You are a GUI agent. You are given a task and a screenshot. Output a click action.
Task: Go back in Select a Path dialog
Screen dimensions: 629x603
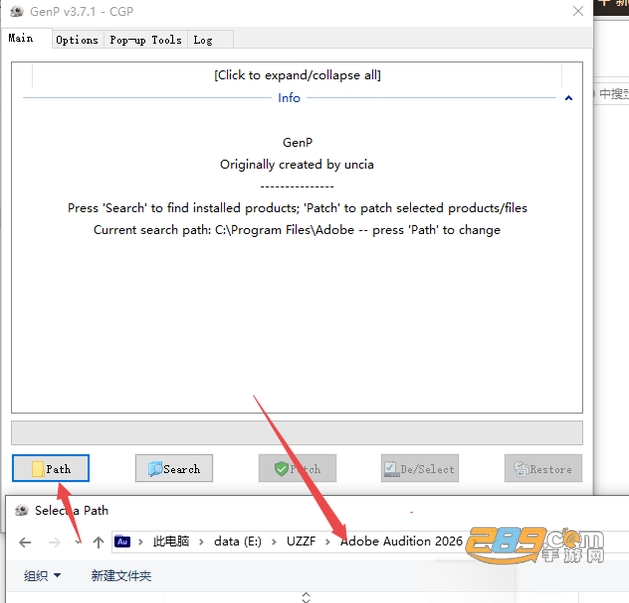[x=25, y=542]
